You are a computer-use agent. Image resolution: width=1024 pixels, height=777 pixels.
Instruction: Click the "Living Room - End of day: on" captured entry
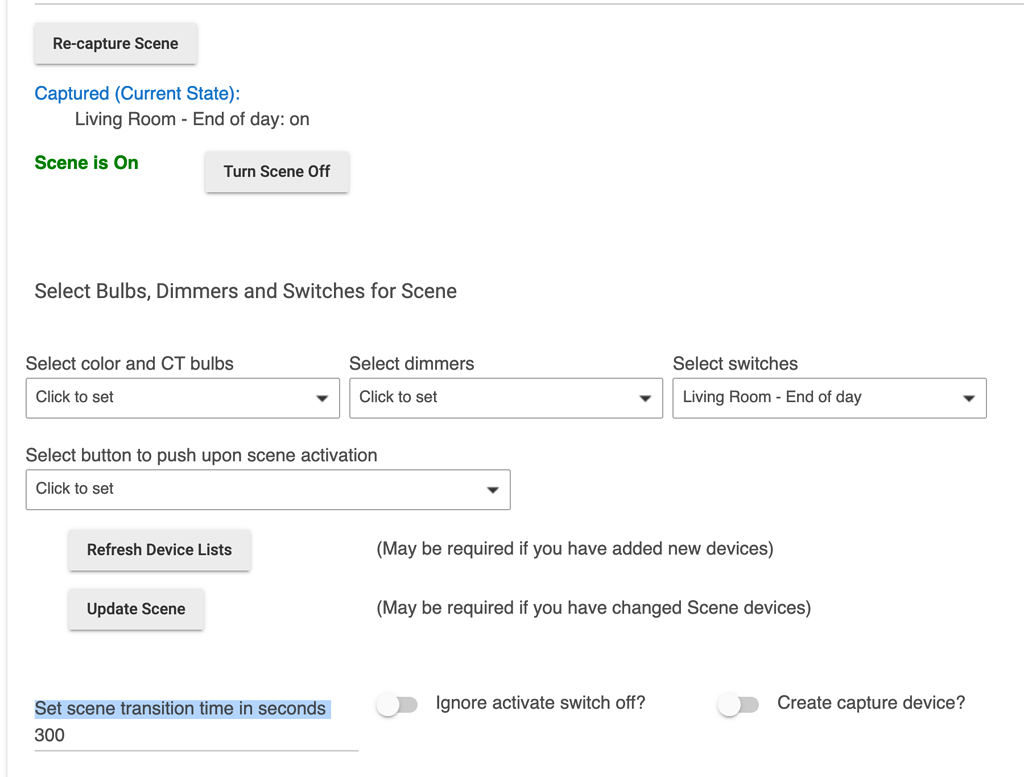192,119
